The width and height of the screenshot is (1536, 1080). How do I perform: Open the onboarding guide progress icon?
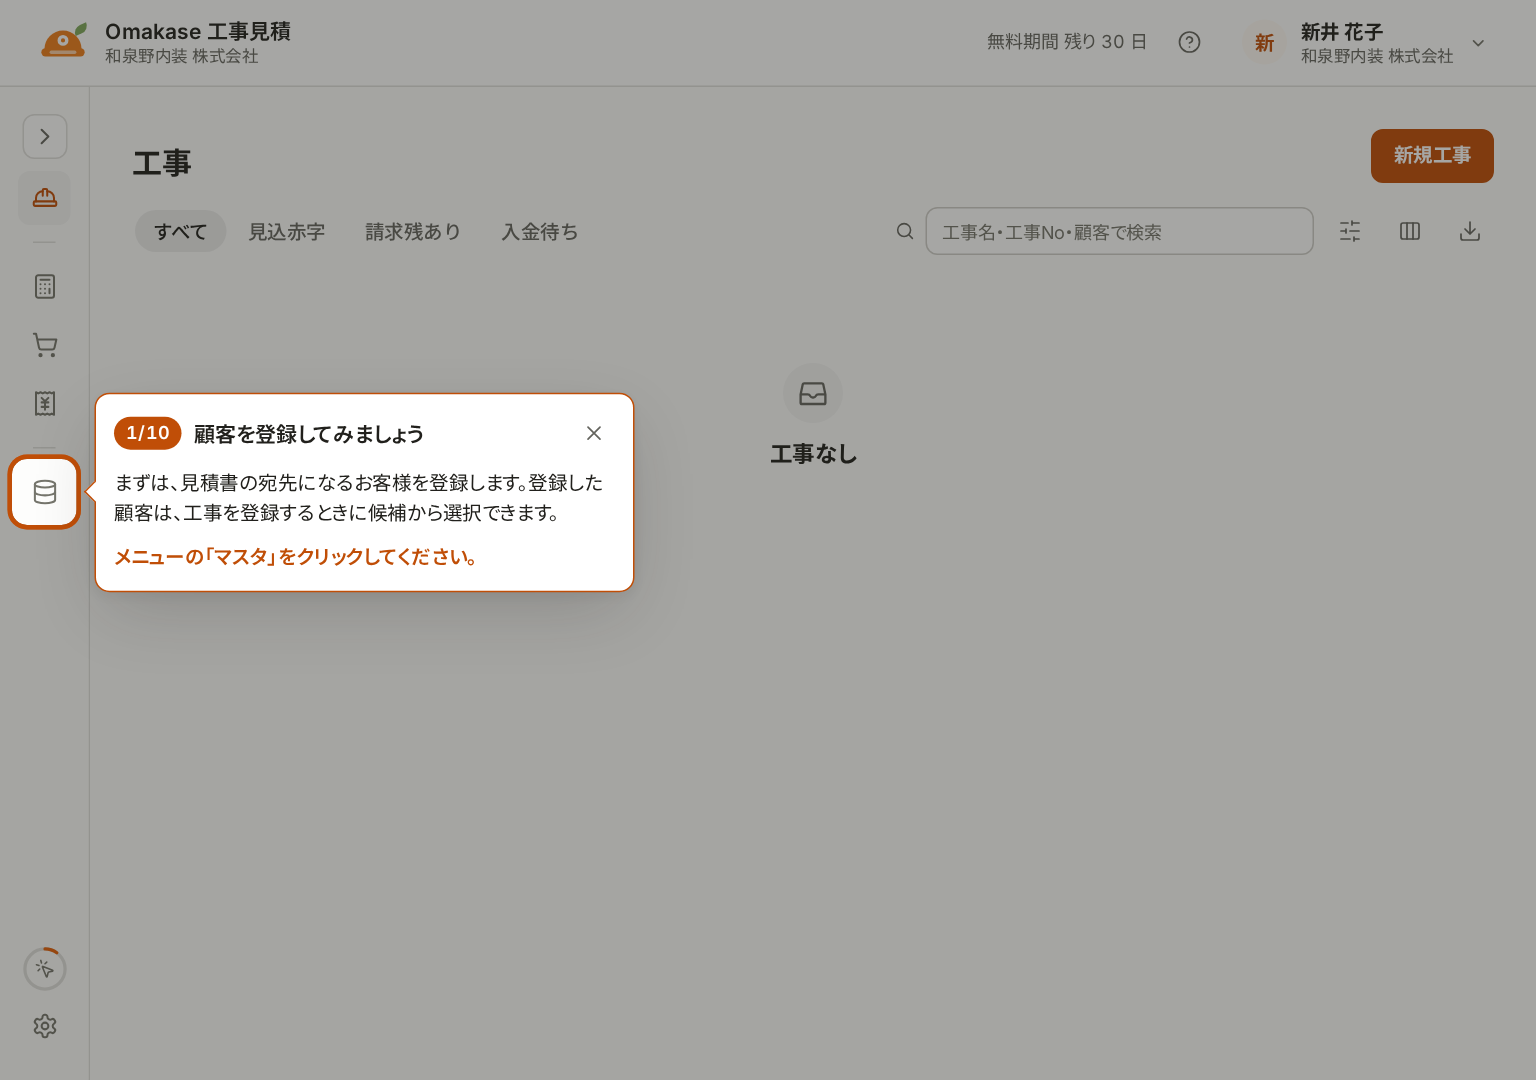click(45, 969)
